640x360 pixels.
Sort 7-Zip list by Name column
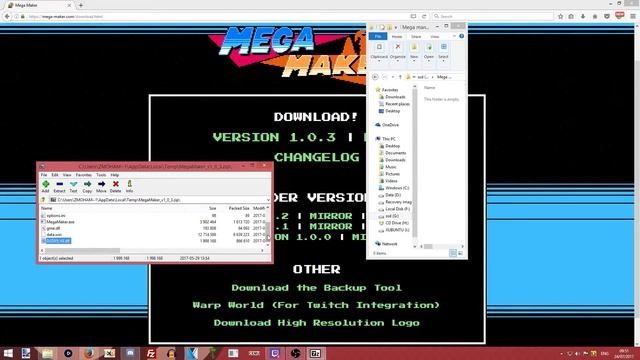click(x=47, y=208)
